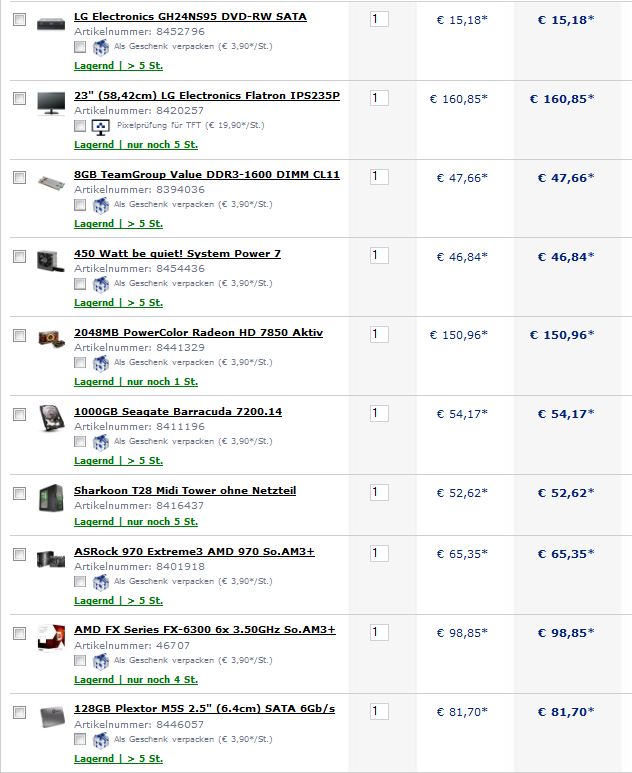Select the LG GH24NS95 DVD-RW row checkbox

(x=19, y=19)
